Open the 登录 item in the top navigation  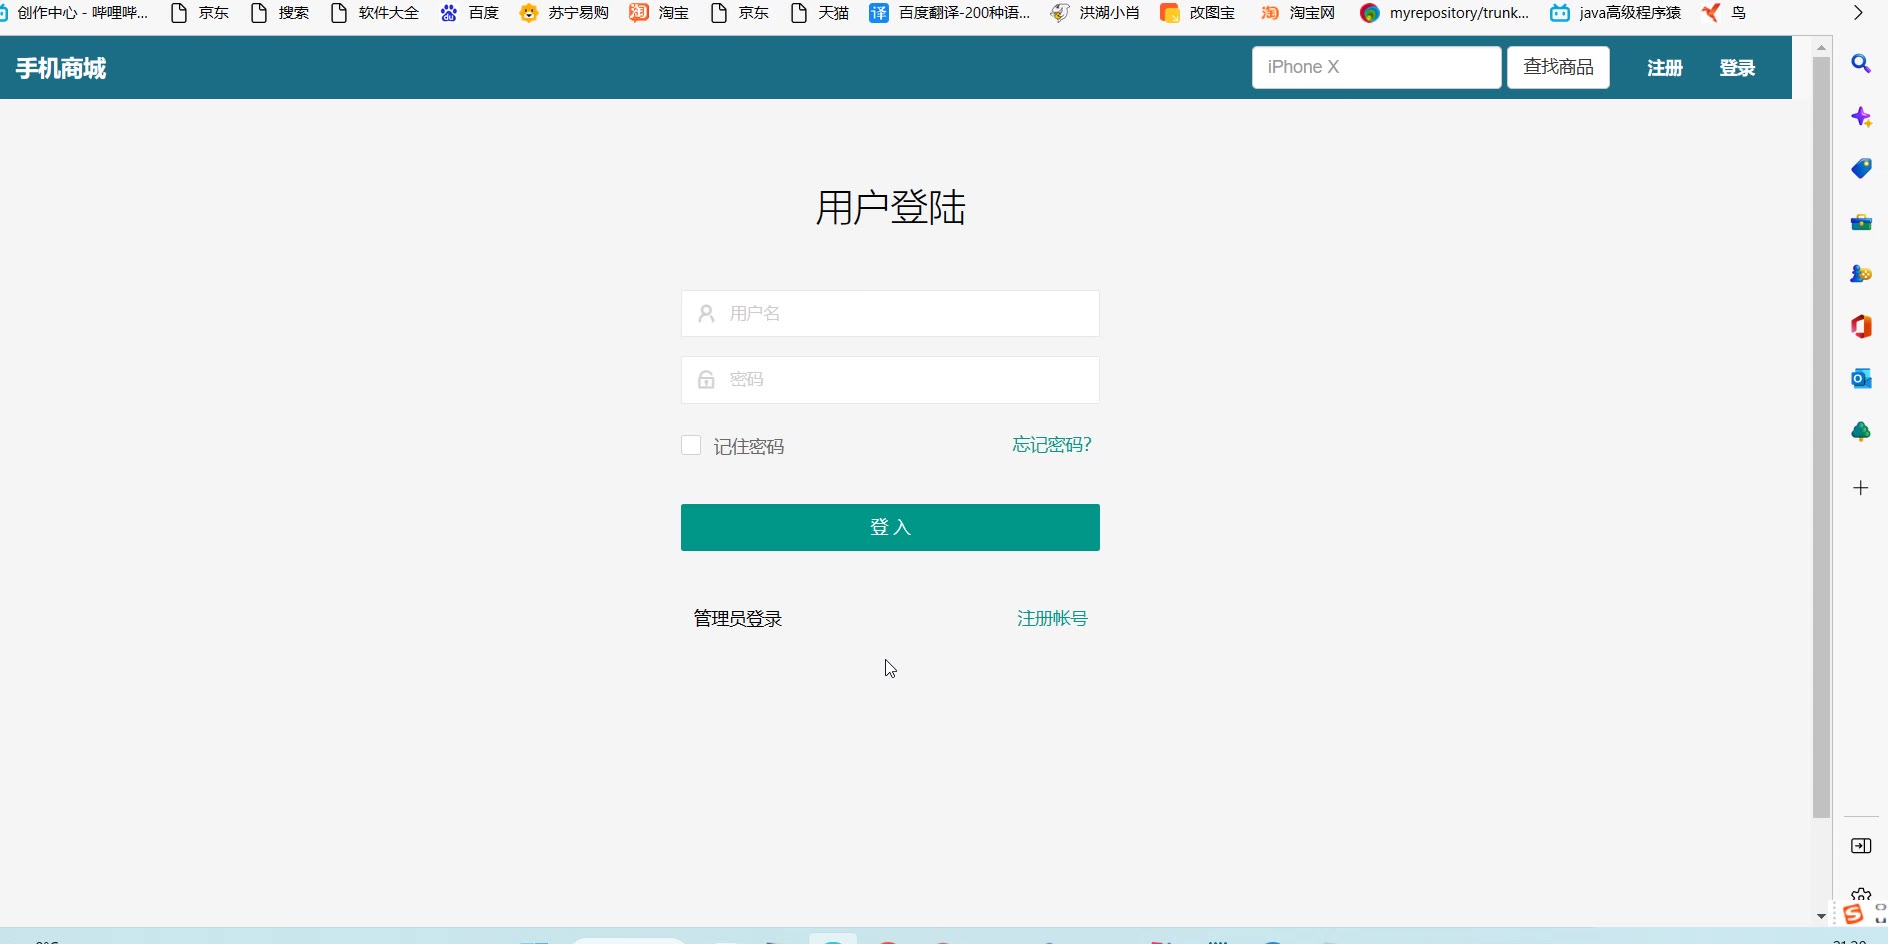point(1737,68)
